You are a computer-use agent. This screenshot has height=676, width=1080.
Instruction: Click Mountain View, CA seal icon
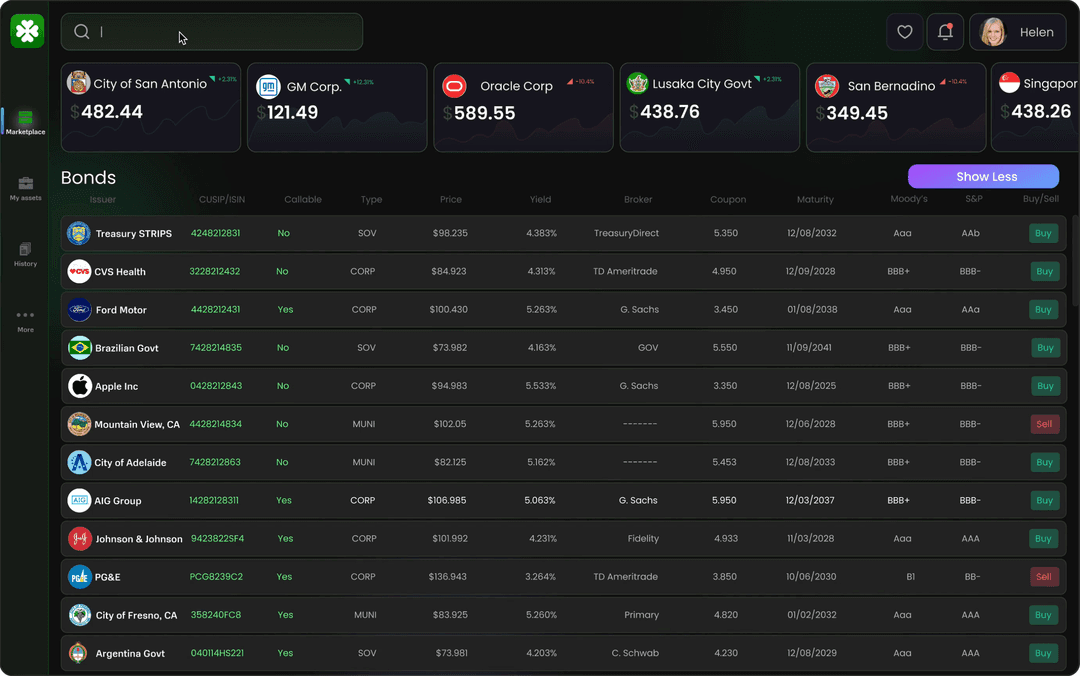pyautogui.click(x=79, y=424)
